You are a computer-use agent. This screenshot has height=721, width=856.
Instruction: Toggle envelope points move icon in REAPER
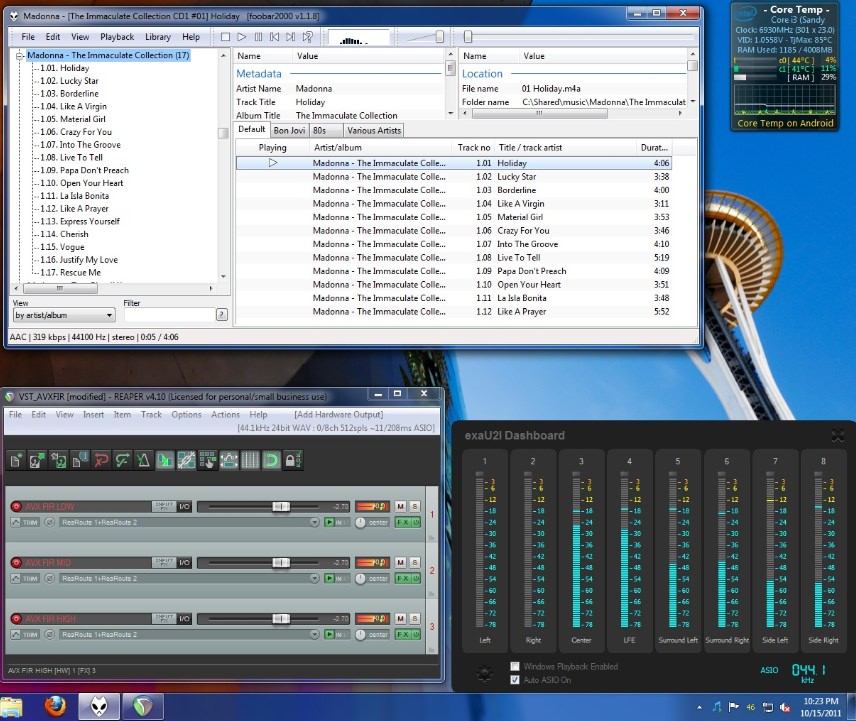[229, 460]
